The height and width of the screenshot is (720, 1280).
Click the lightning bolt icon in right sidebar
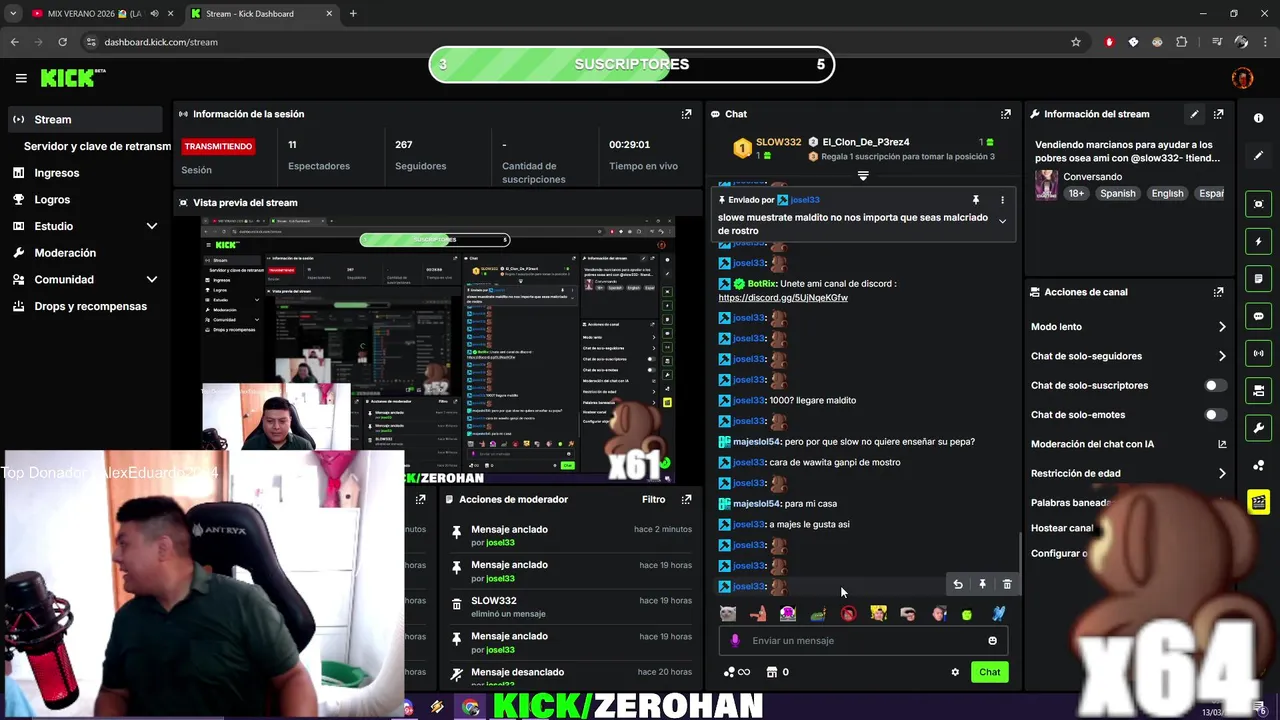coord(1258,241)
